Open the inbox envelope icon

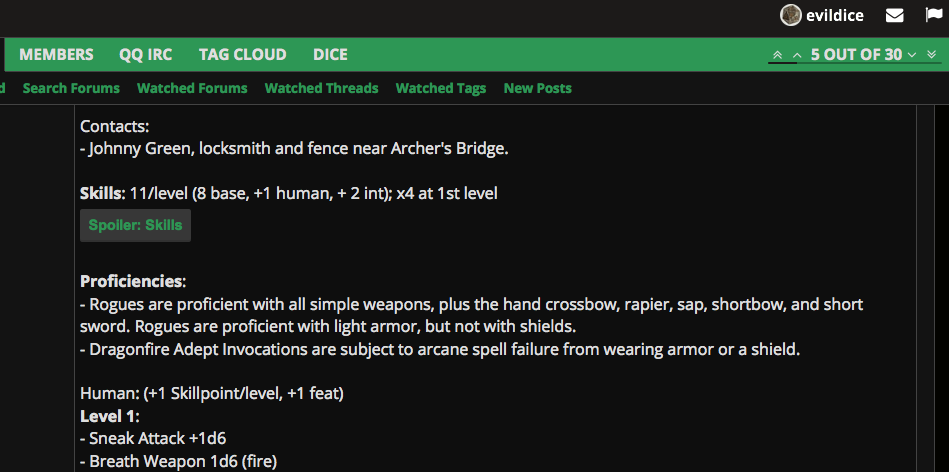(895, 15)
